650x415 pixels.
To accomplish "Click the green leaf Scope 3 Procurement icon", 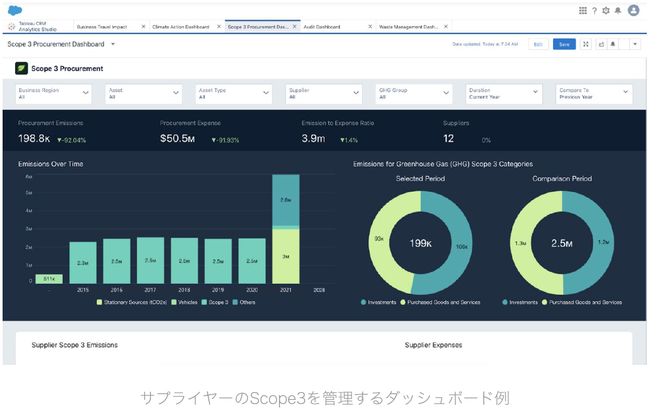I will [x=21, y=68].
